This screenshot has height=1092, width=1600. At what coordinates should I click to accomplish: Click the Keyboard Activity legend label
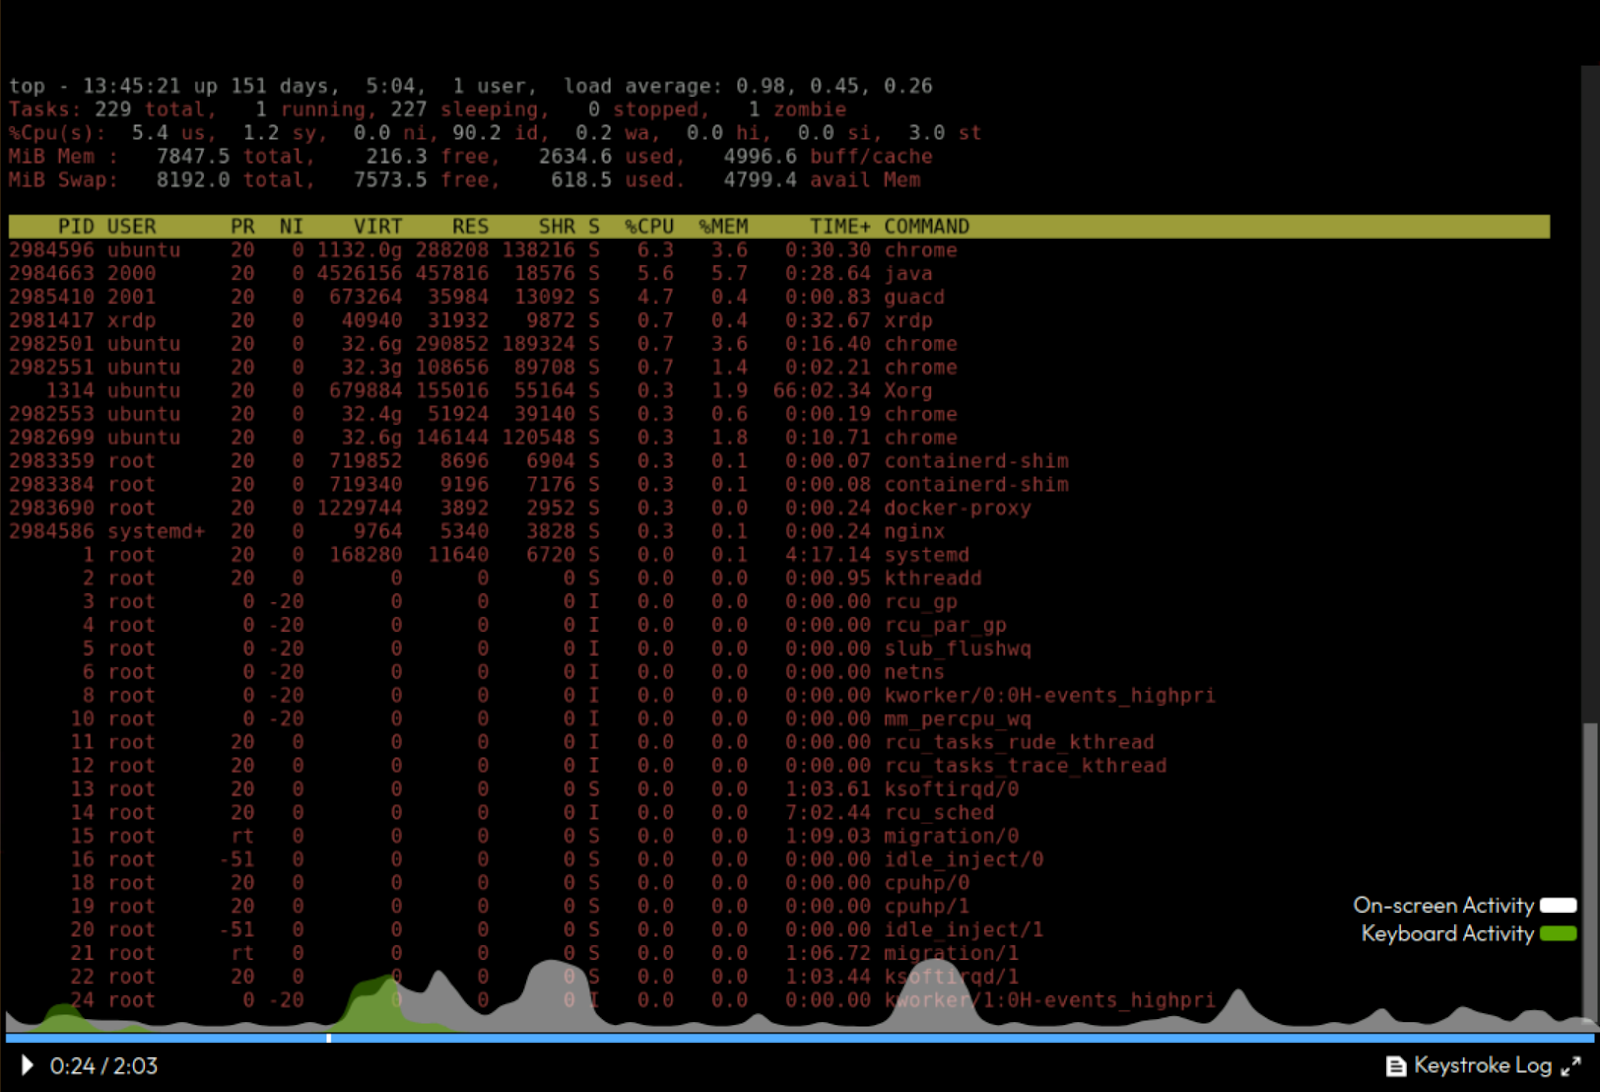1447,934
